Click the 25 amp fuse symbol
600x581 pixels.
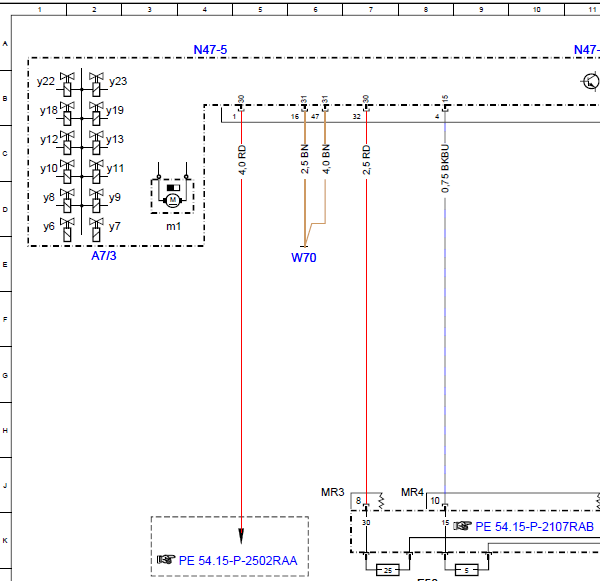pos(388,570)
